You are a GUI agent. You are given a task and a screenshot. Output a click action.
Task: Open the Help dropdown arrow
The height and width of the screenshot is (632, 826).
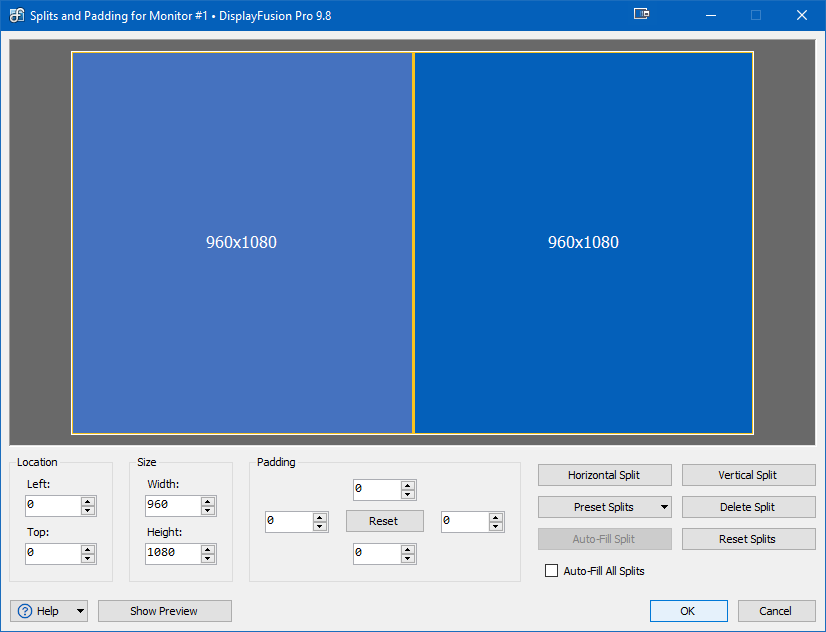pyautogui.click(x=79, y=611)
